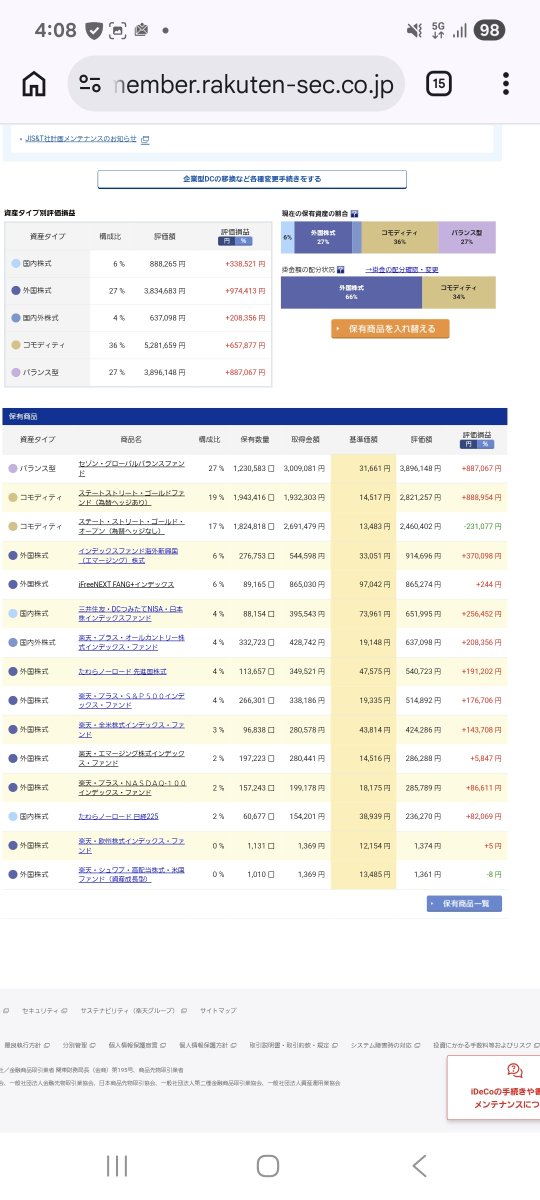
Task: Open ステート・ストリート・ゴールド・オープン(為替ヘッジなし) link
Action: (131, 525)
